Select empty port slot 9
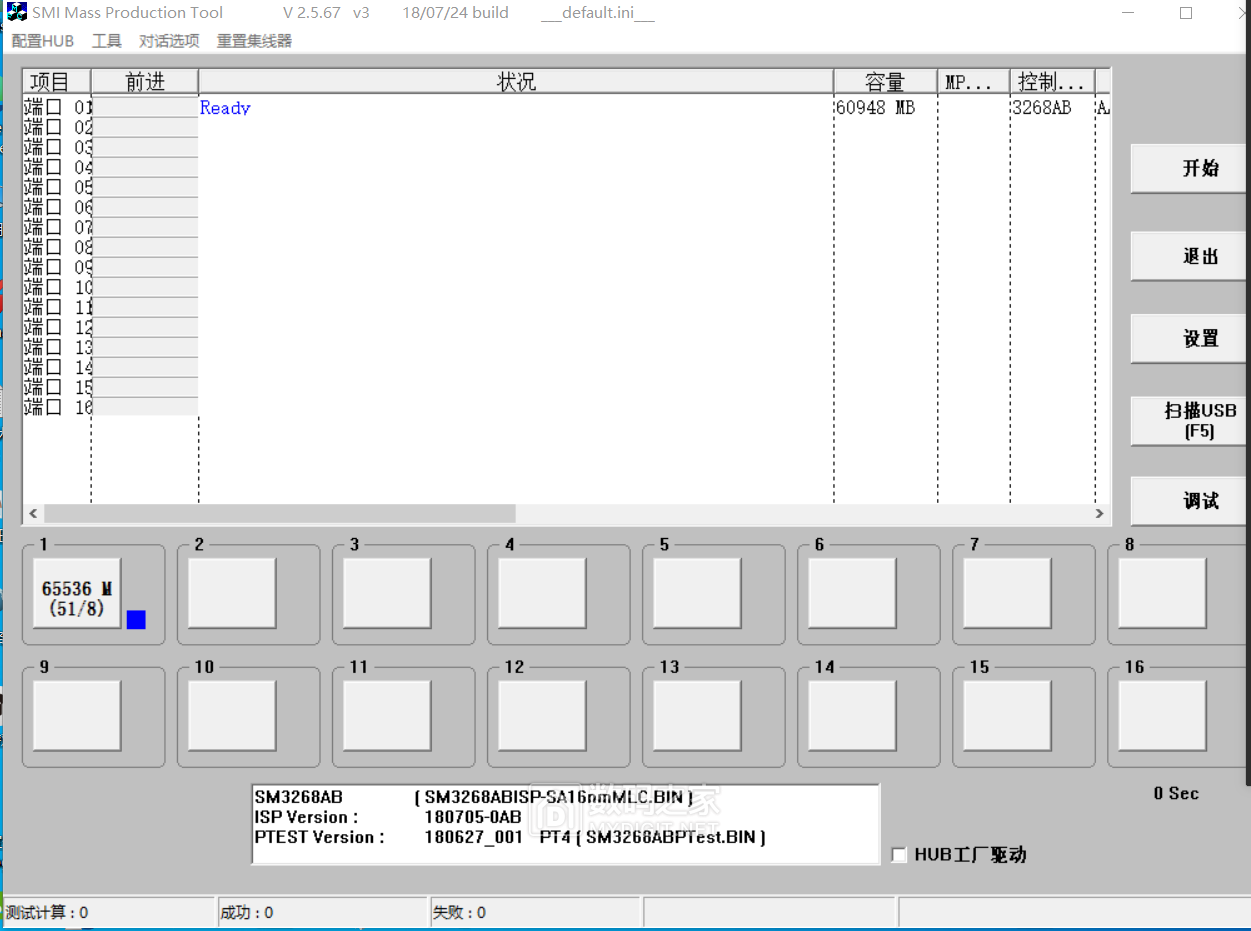 click(77, 716)
